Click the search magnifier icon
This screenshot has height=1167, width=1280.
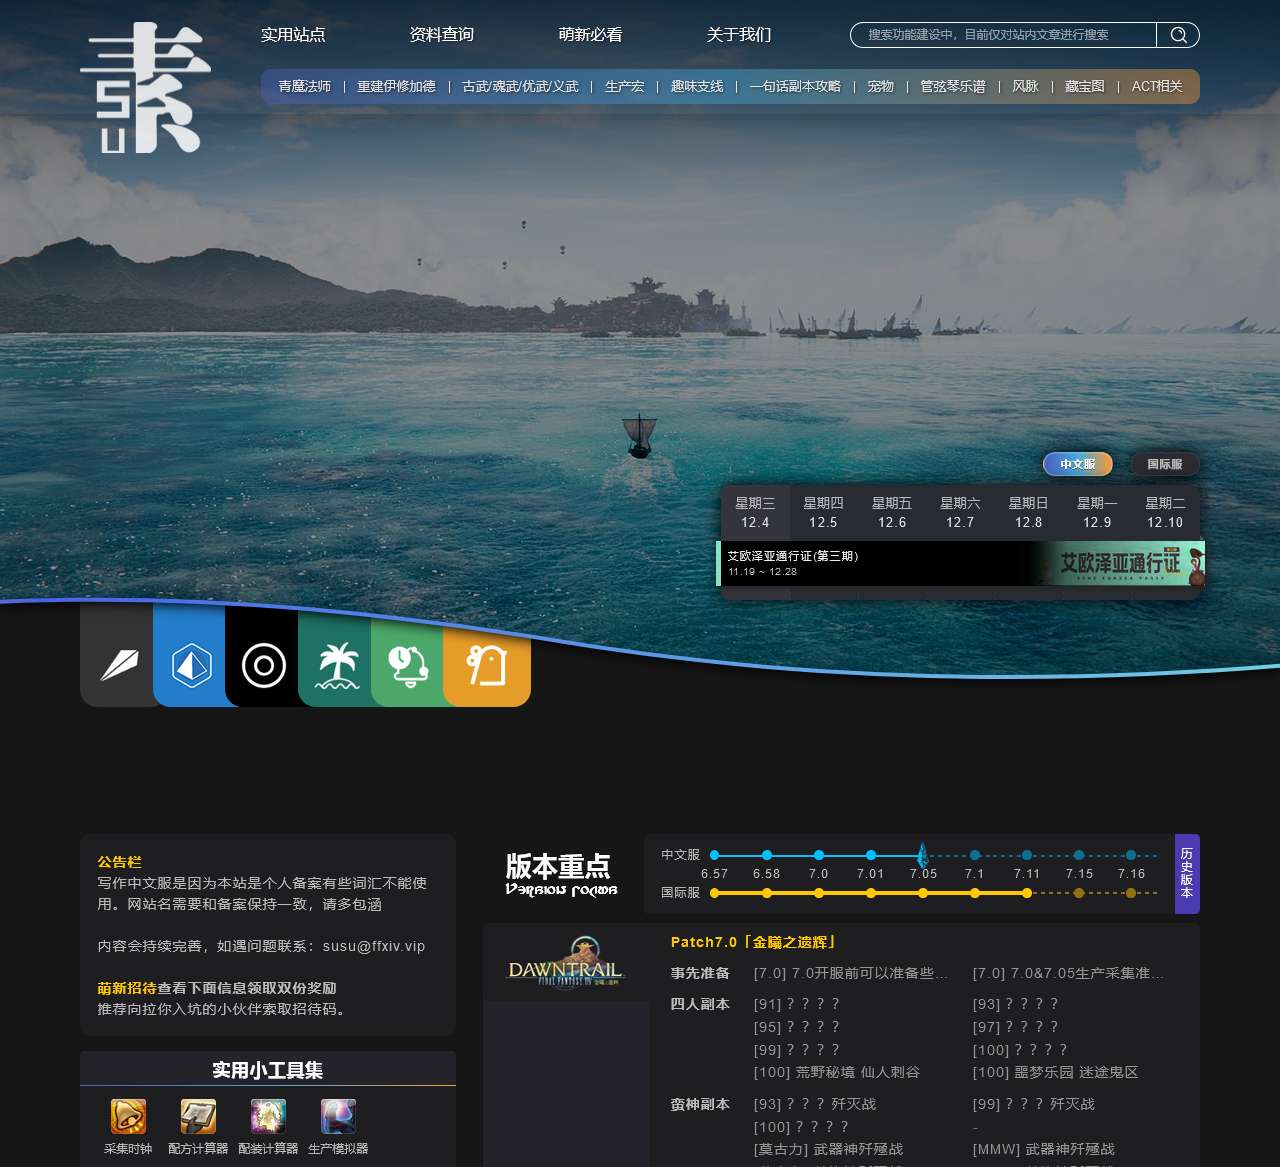click(x=1178, y=35)
